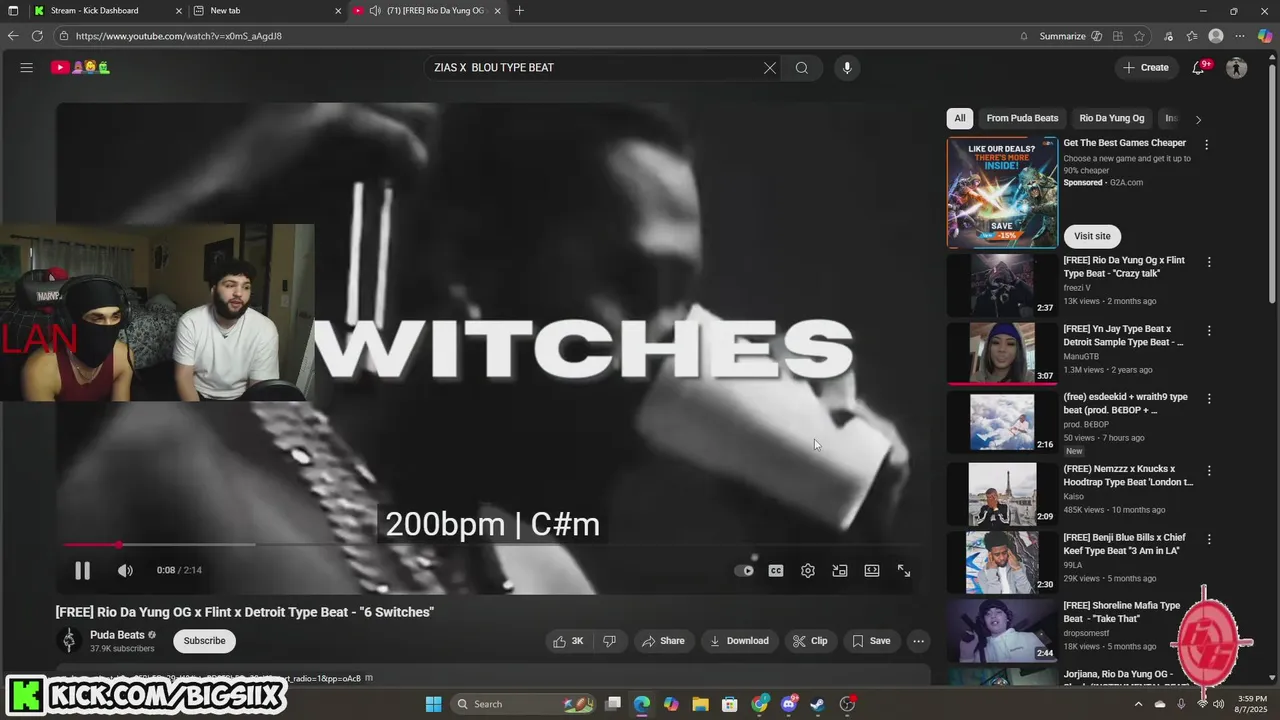Open the 3 Am in LA video title
This screenshot has height=720, width=1280.
click(x=1124, y=545)
